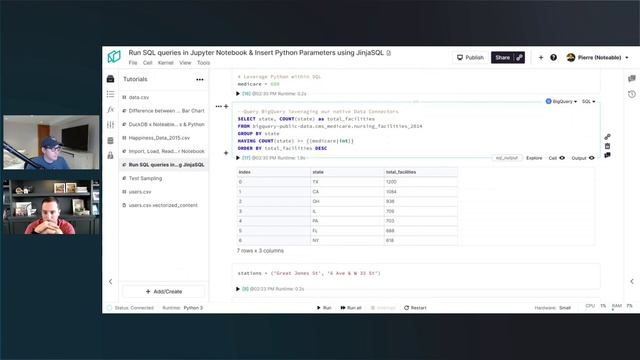Open the data connections database icon
The image size is (640, 360).
[110, 140]
